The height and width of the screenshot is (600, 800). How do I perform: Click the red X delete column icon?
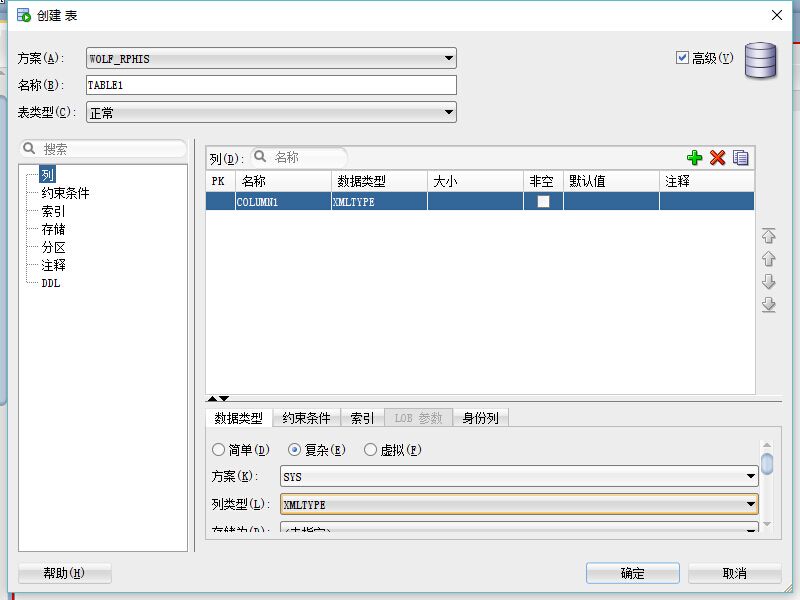click(717, 158)
